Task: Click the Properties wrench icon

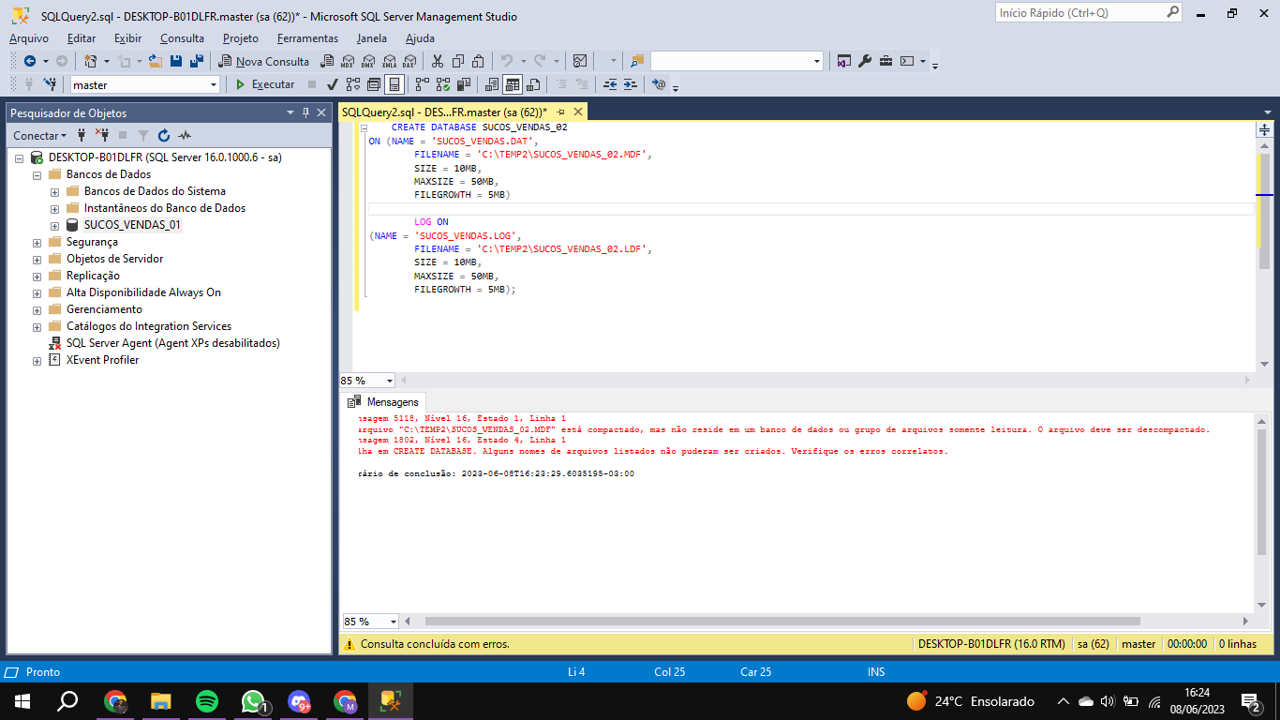Action: [x=864, y=61]
